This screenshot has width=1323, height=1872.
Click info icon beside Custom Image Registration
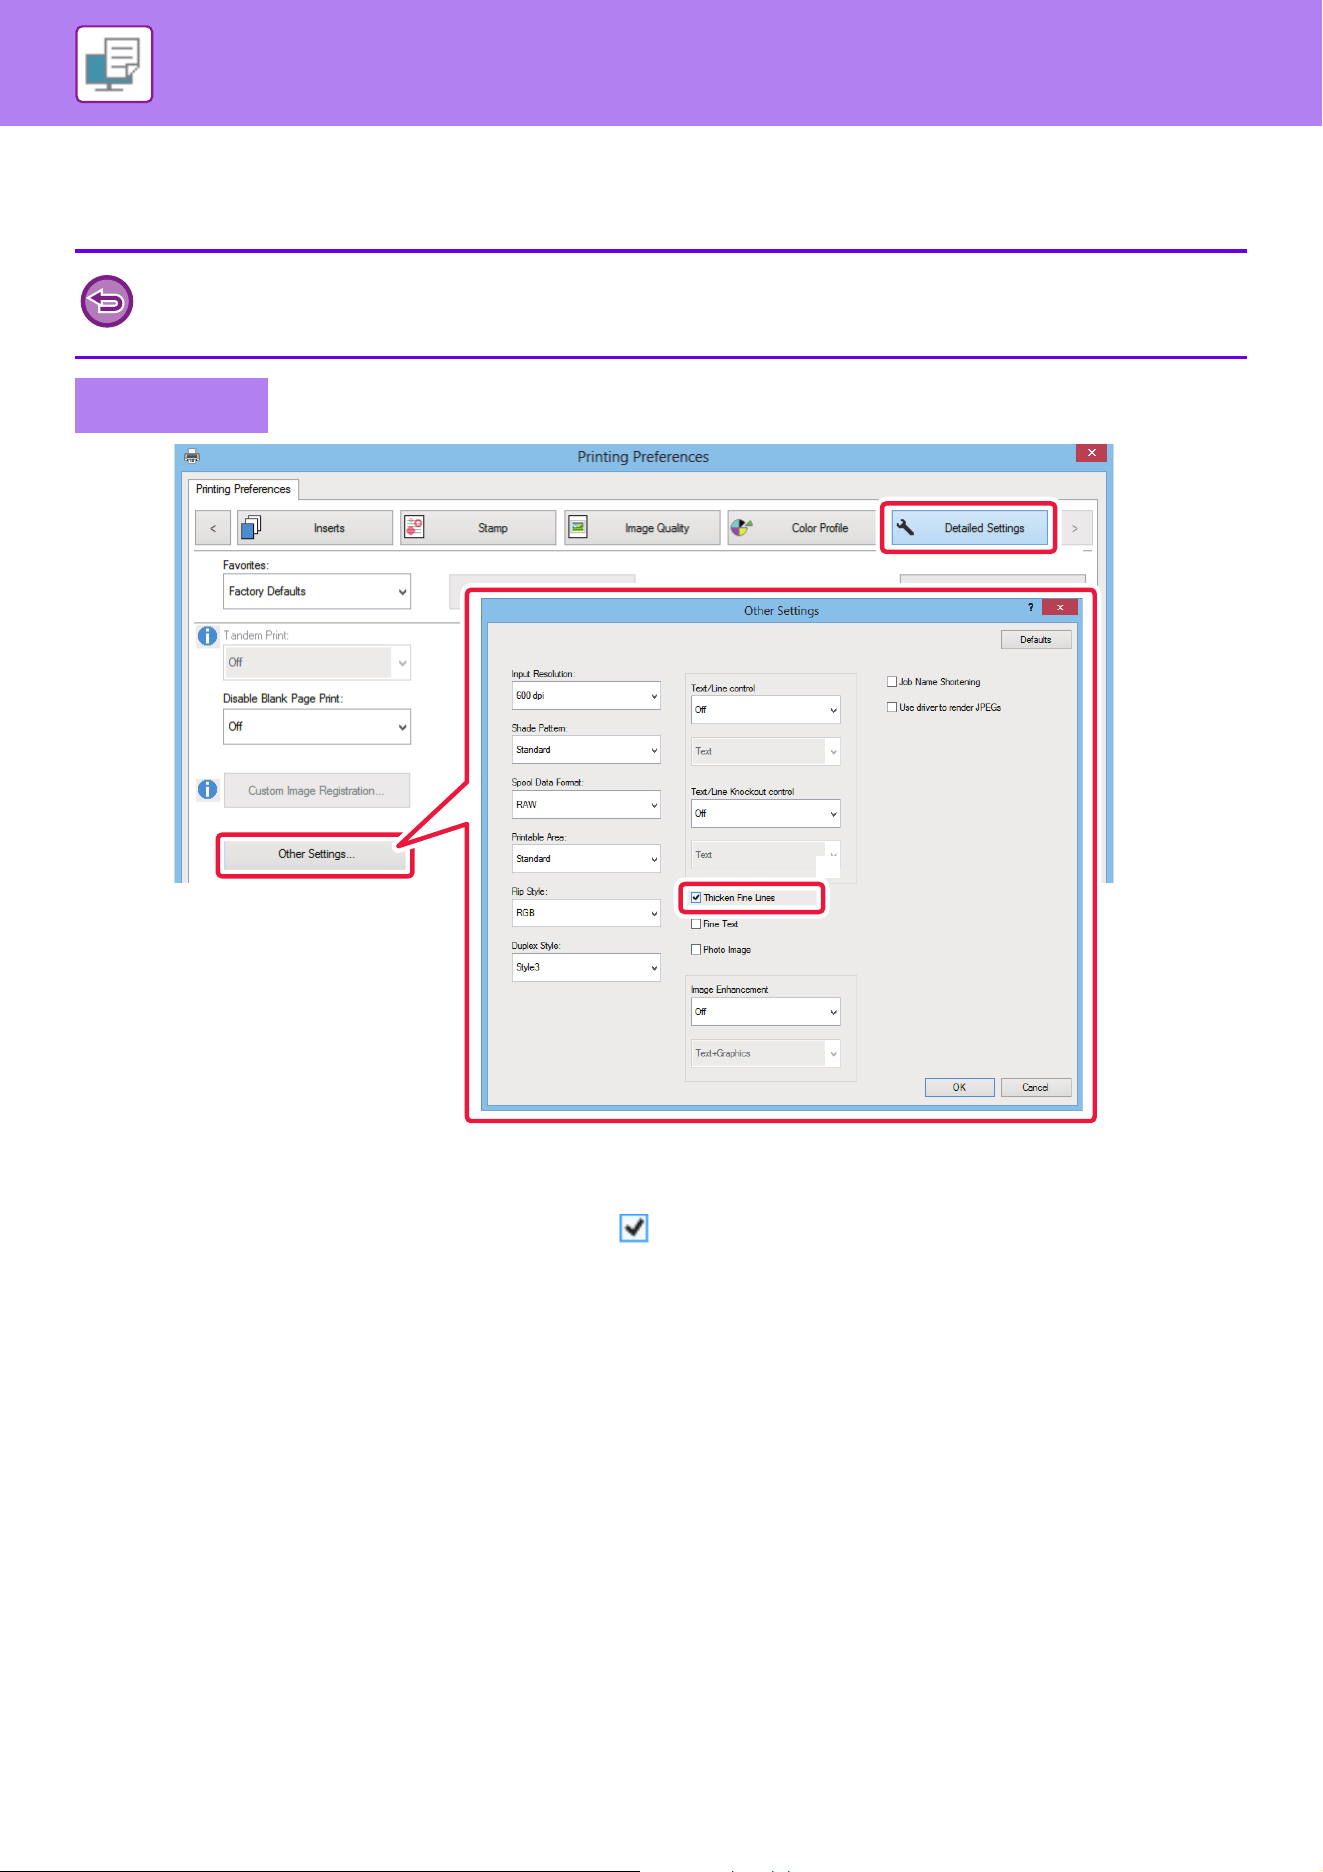(x=207, y=790)
